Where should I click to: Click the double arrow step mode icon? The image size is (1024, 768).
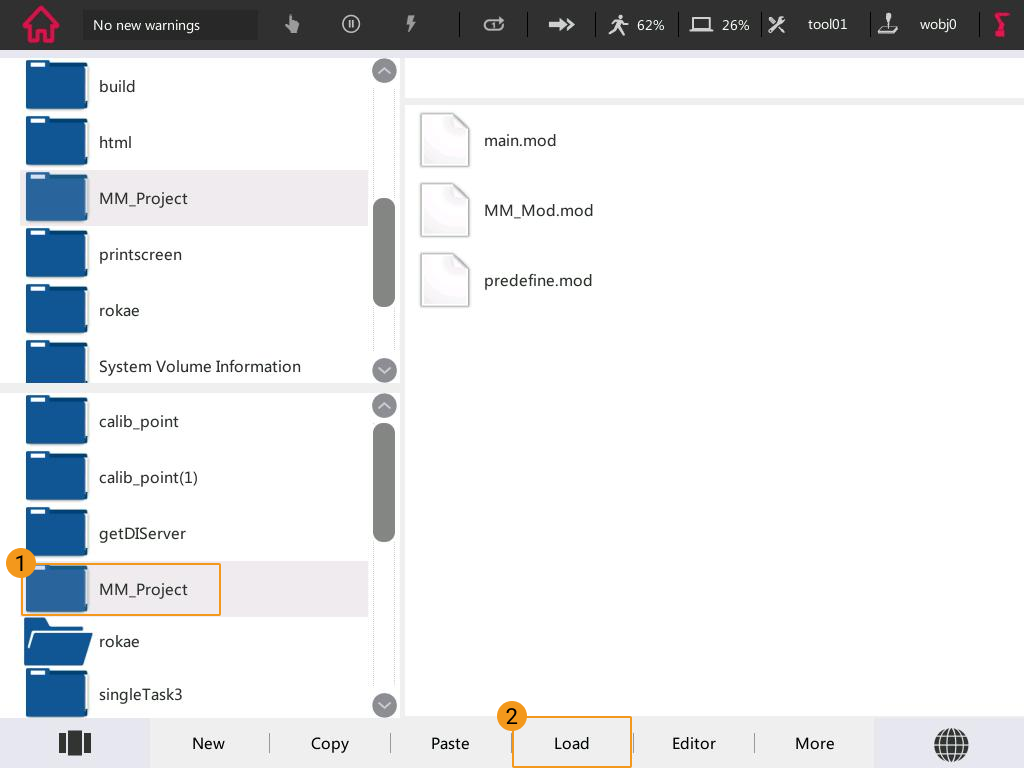[x=561, y=25]
